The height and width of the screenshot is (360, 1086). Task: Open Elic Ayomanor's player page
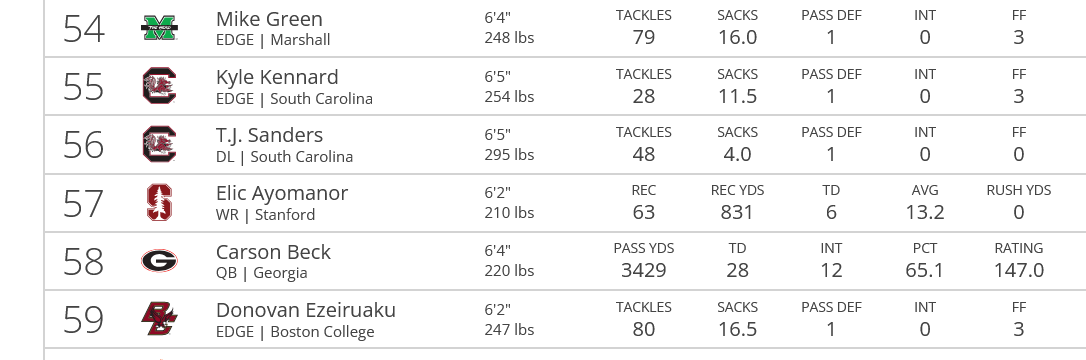tap(282, 193)
